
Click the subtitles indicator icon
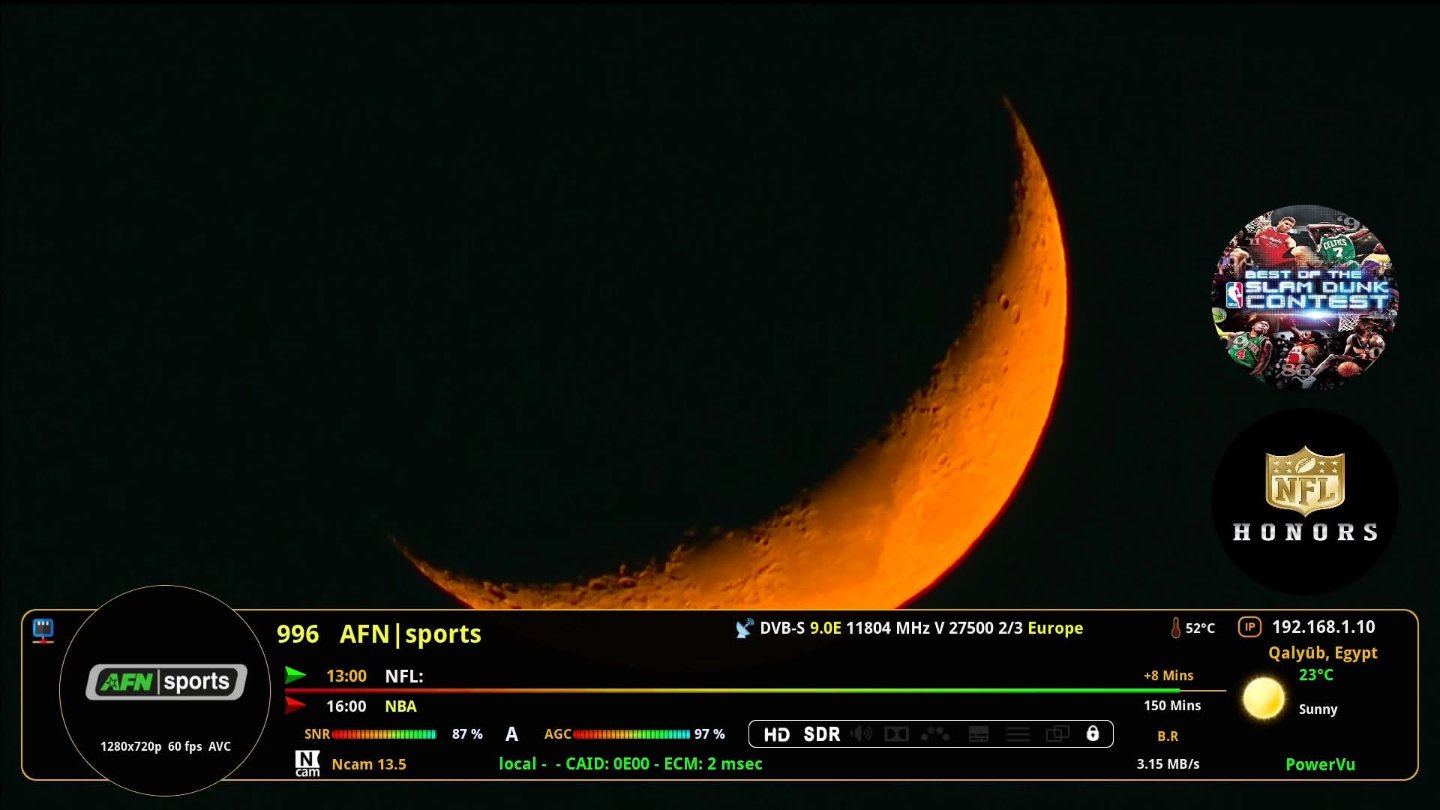(x=979, y=734)
